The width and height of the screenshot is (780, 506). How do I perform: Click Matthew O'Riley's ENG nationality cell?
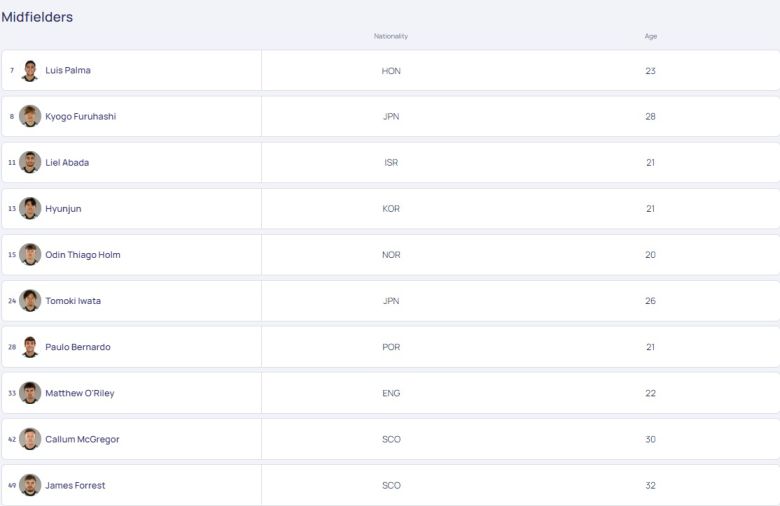tap(391, 393)
